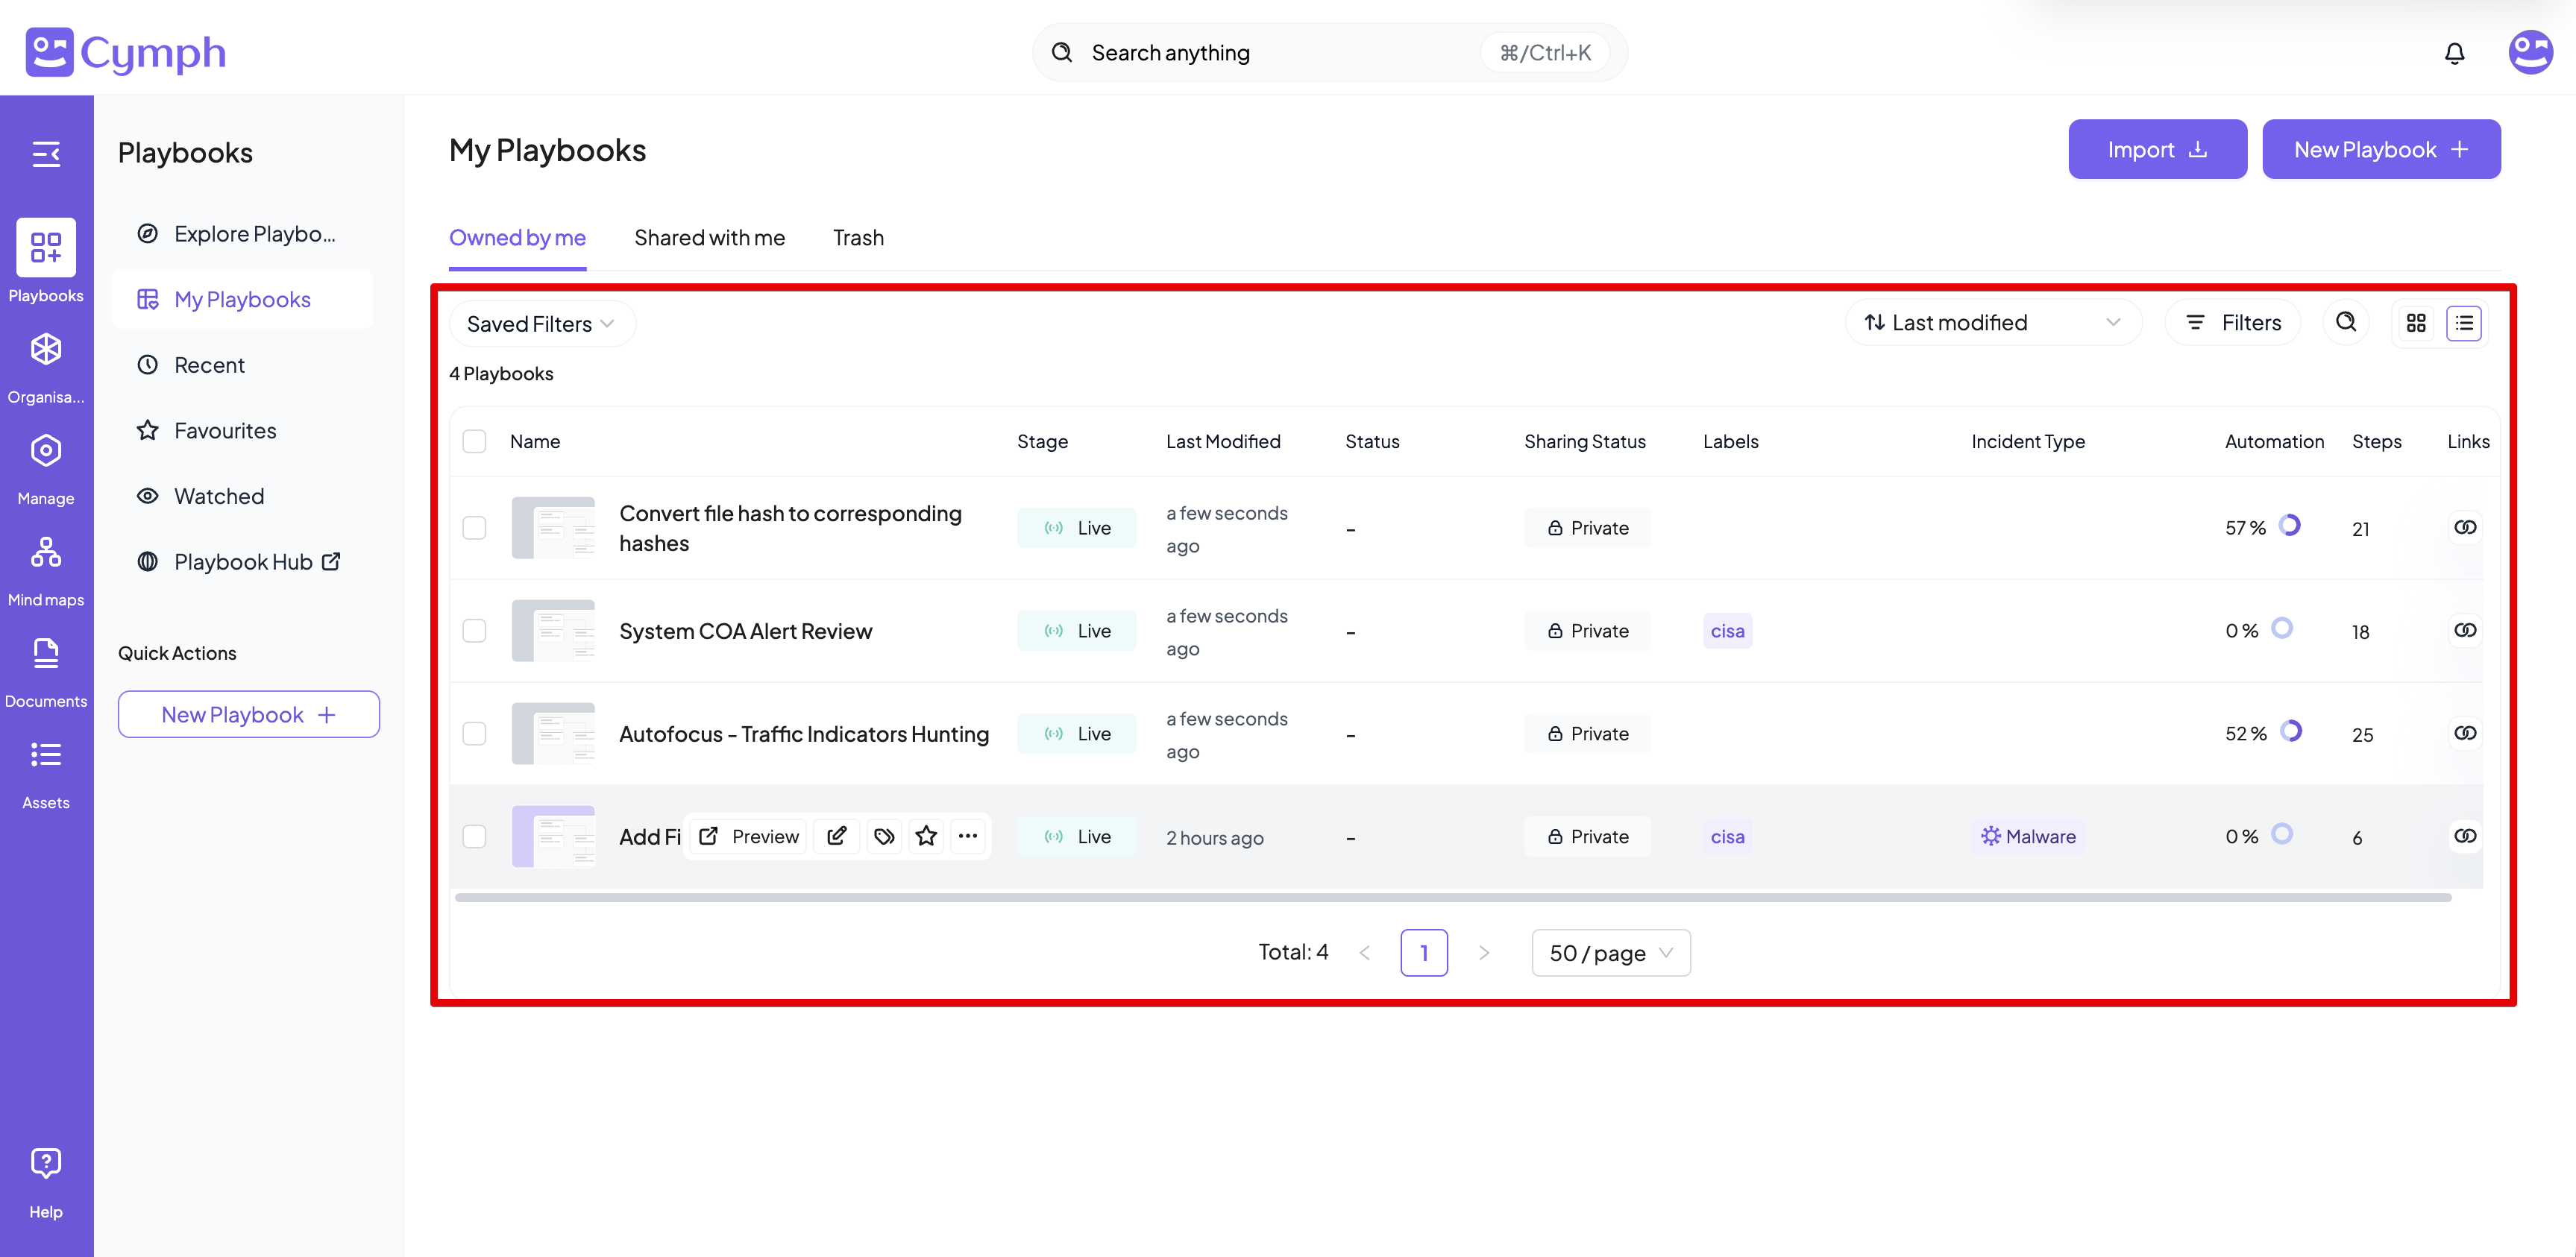Expand the Saved Filters dropdown
2576x1257 pixels.
click(541, 324)
